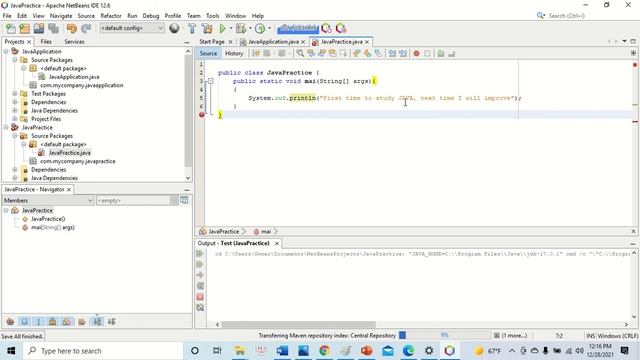Click the Stop Macro Recording square icon
The height and width of the screenshot is (360, 640).
427,53
